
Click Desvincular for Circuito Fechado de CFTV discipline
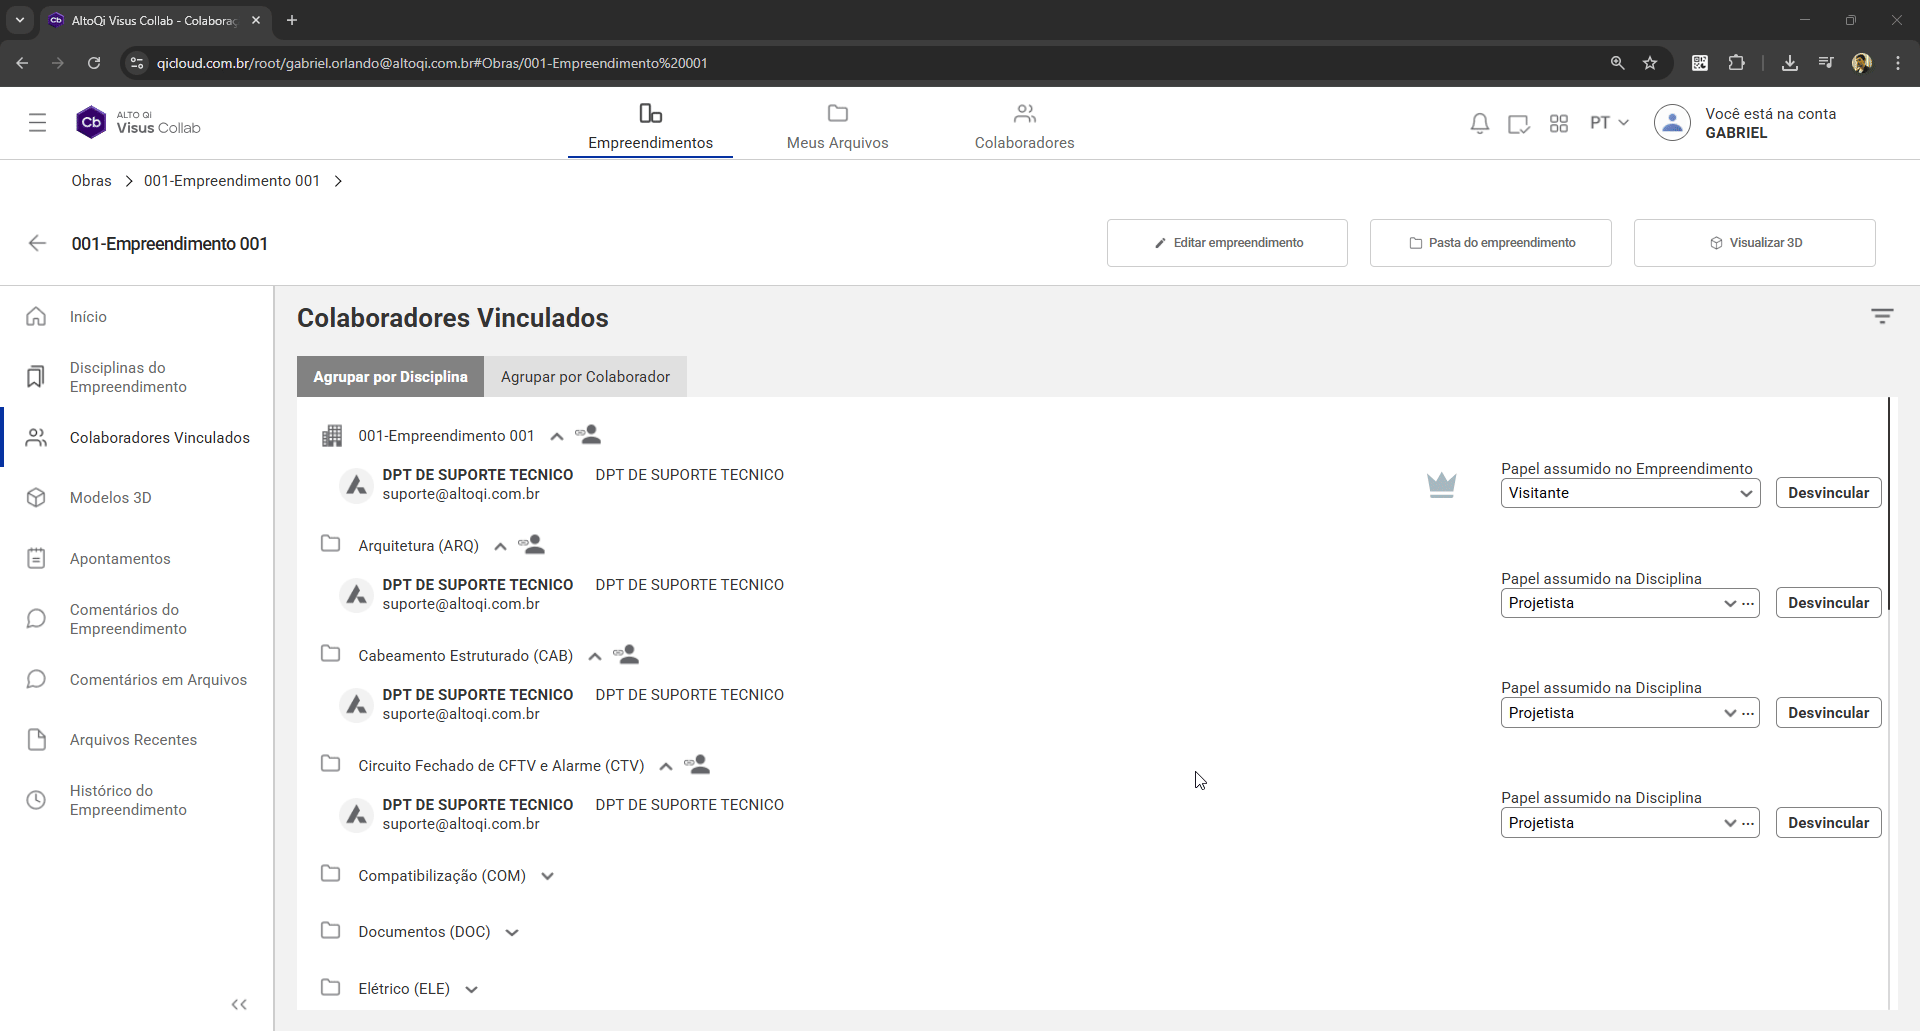coord(1827,823)
